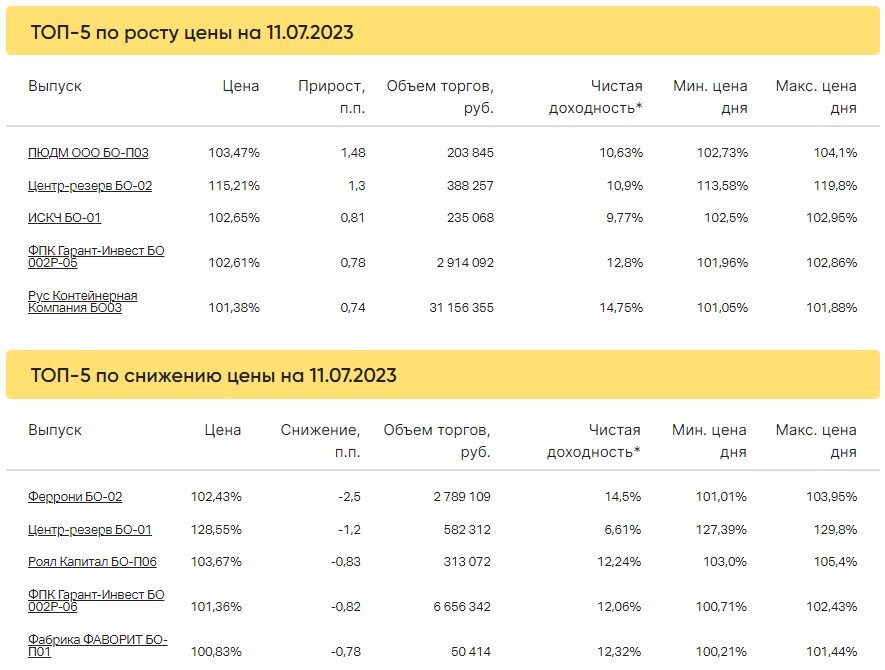The width and height of the screenshot is (885, 670).
Task: Open ФПК Гарант-Инвест БО 002Р-06 link
Action: tap(96, 600)
